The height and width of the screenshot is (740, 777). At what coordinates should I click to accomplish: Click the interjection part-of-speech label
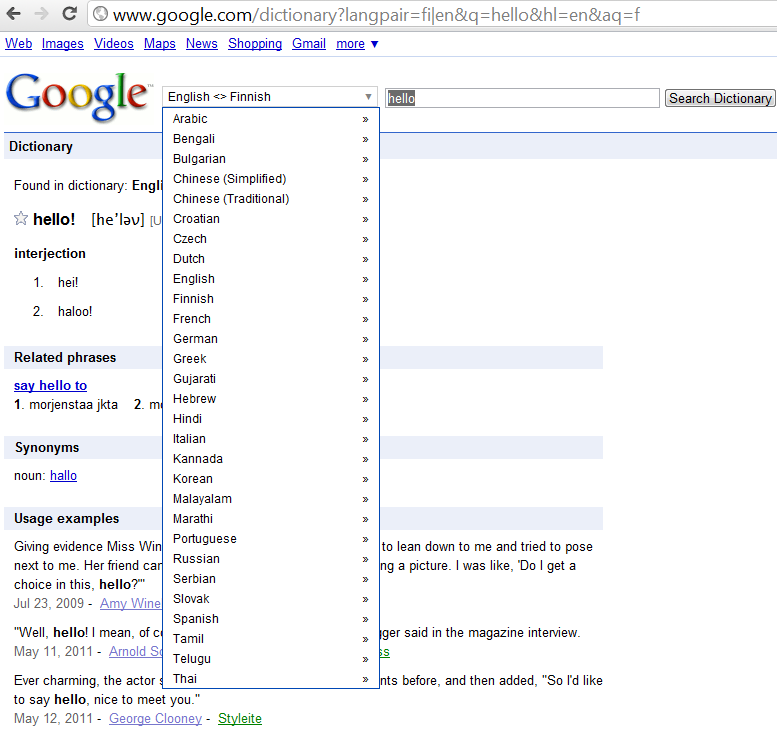coord(50,253)
